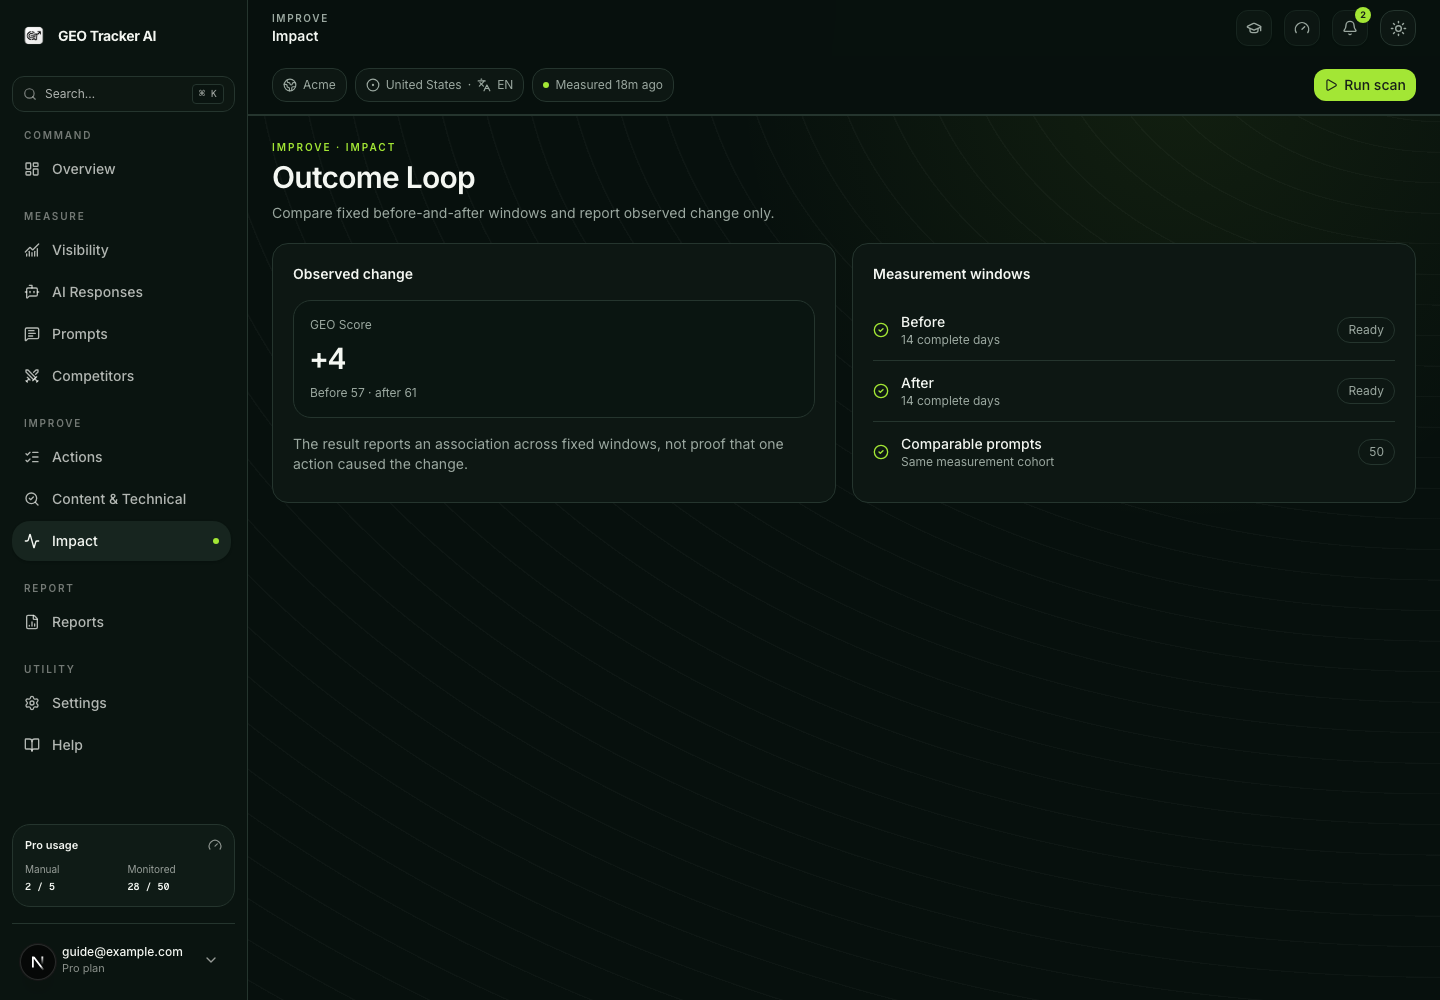Click the green active dot on Impact
Image resolution: width=1440 pixels, height=1000 pixels.
[216, 541]
